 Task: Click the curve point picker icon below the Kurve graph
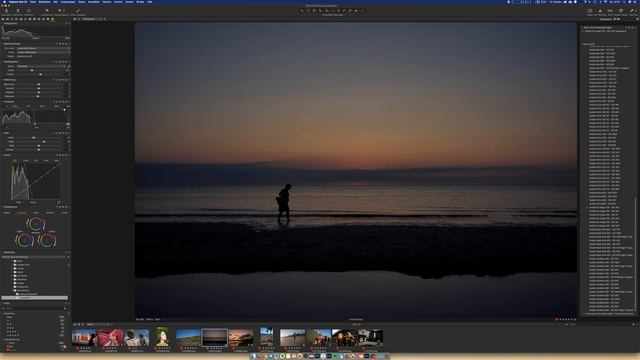point(59,202)
